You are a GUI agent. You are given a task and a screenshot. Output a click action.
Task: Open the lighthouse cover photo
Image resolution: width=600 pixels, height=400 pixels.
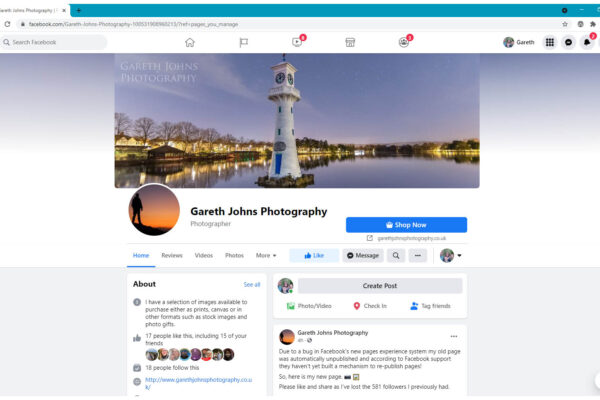[x=297, y=121]
